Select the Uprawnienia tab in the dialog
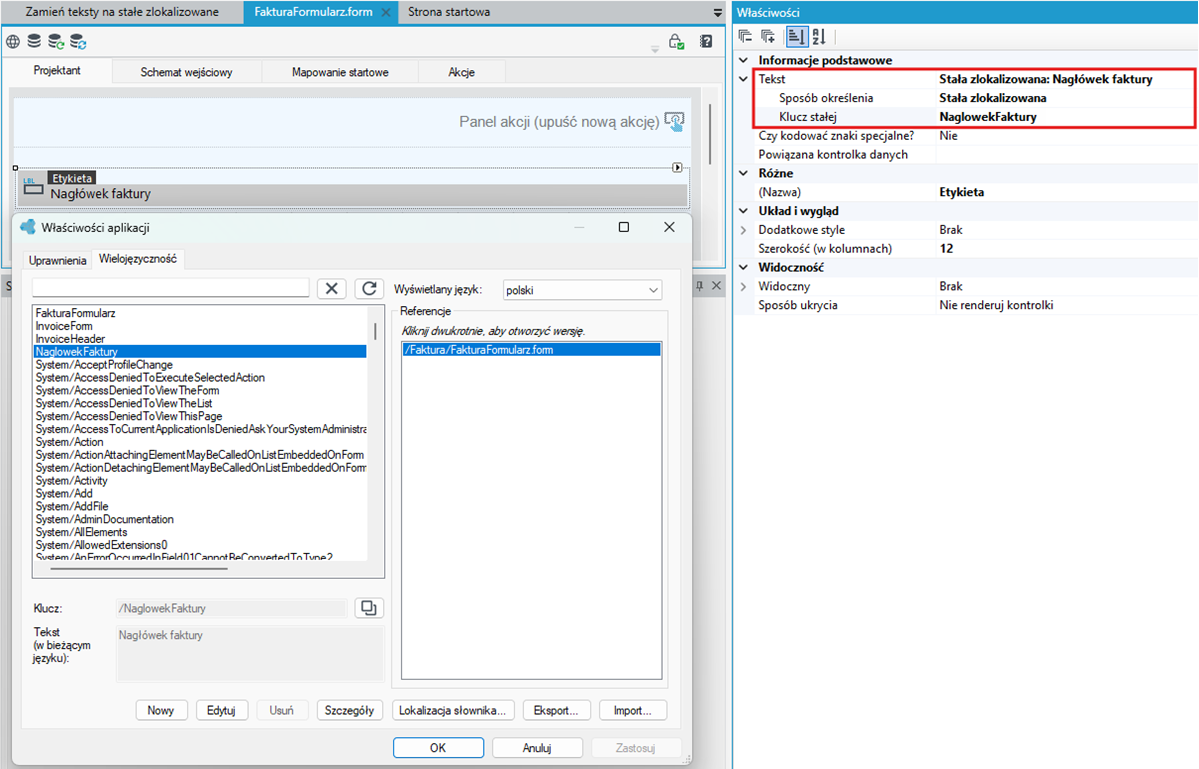The width and height of the screenshot is (1199, 769). point(57,260)
